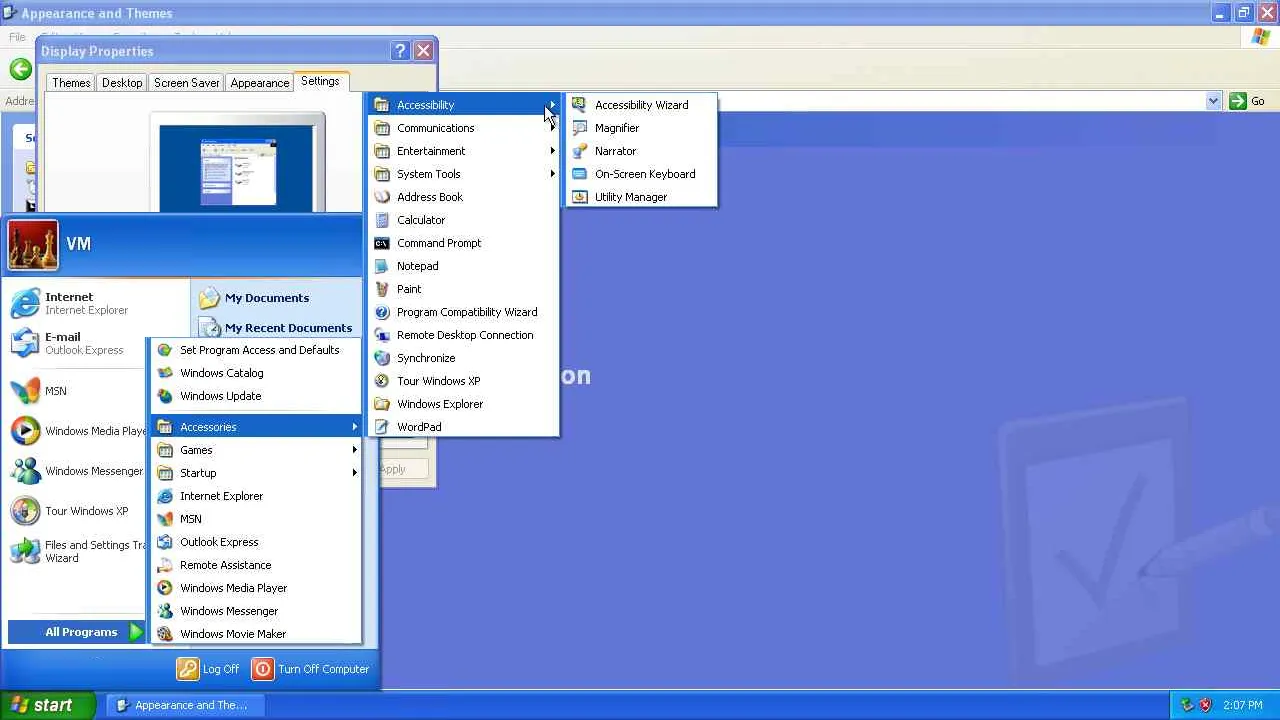Image resolution: width=1280 pixels, height=720 pixels.
Task: Open Windows Media Player in All Programs list
Action: (x=256, y=588)
